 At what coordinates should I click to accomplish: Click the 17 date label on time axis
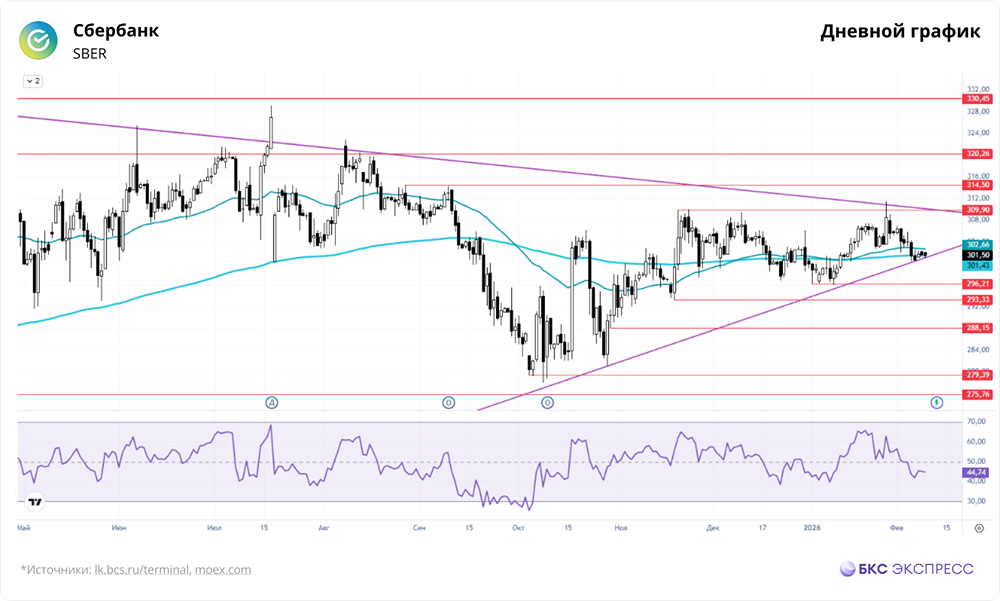pyautogui.click(x=762, y=528)
